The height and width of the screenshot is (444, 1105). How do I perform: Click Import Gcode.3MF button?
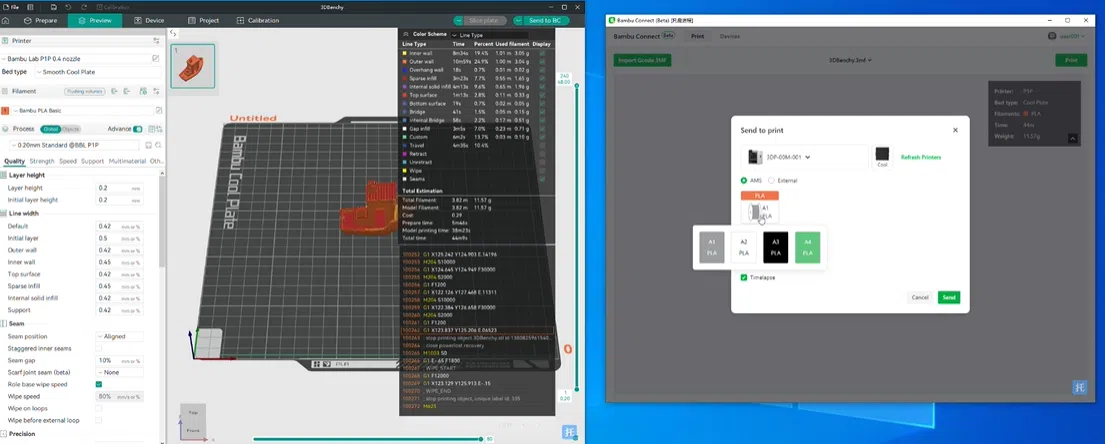[642, 61]
